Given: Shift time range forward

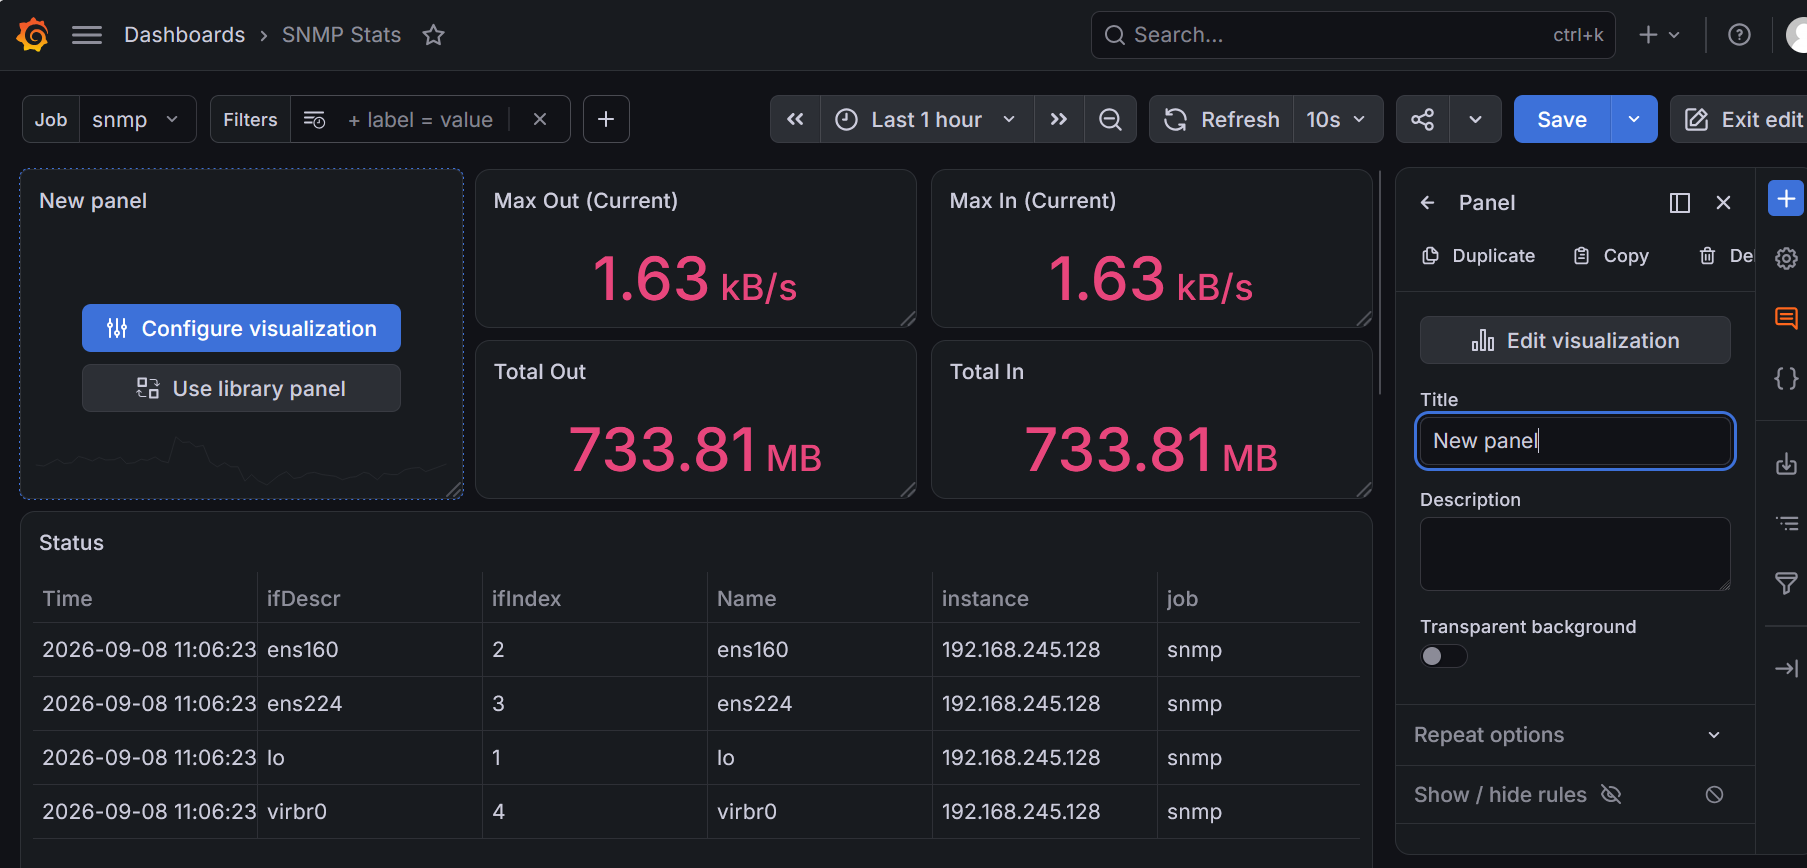Looking at the screenshot, I should click(x=1059, y=119).
